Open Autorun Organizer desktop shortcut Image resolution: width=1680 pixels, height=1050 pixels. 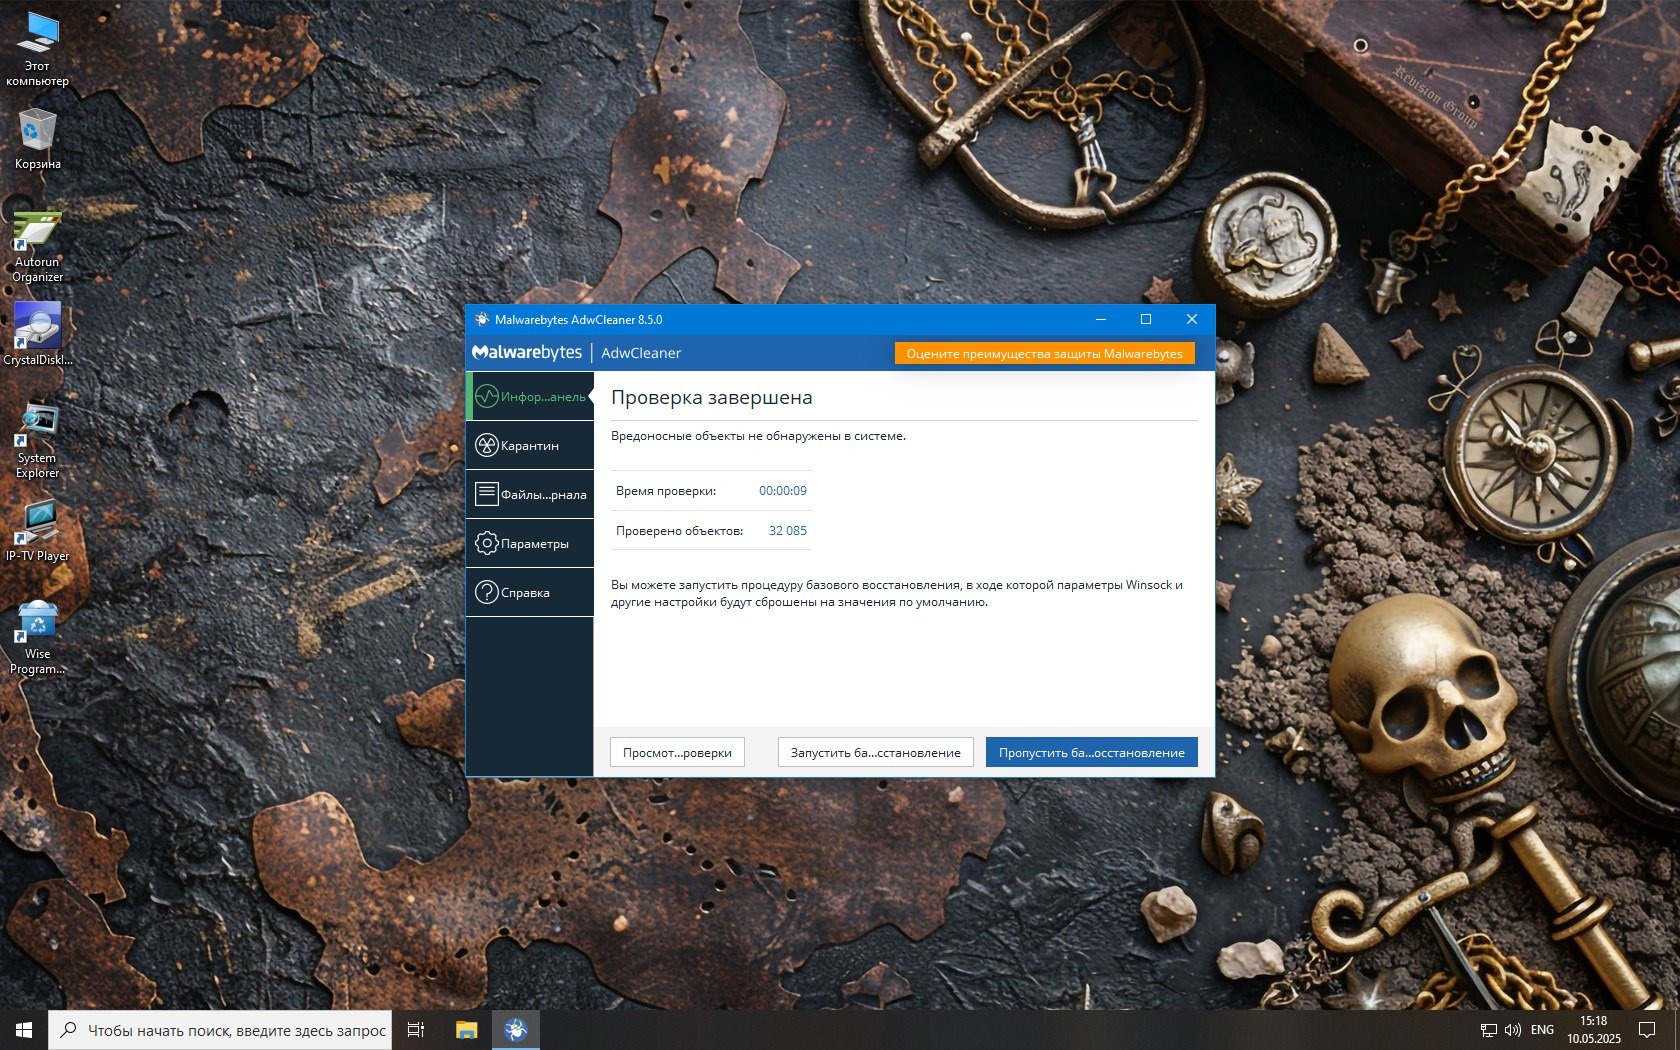[37, 246]
